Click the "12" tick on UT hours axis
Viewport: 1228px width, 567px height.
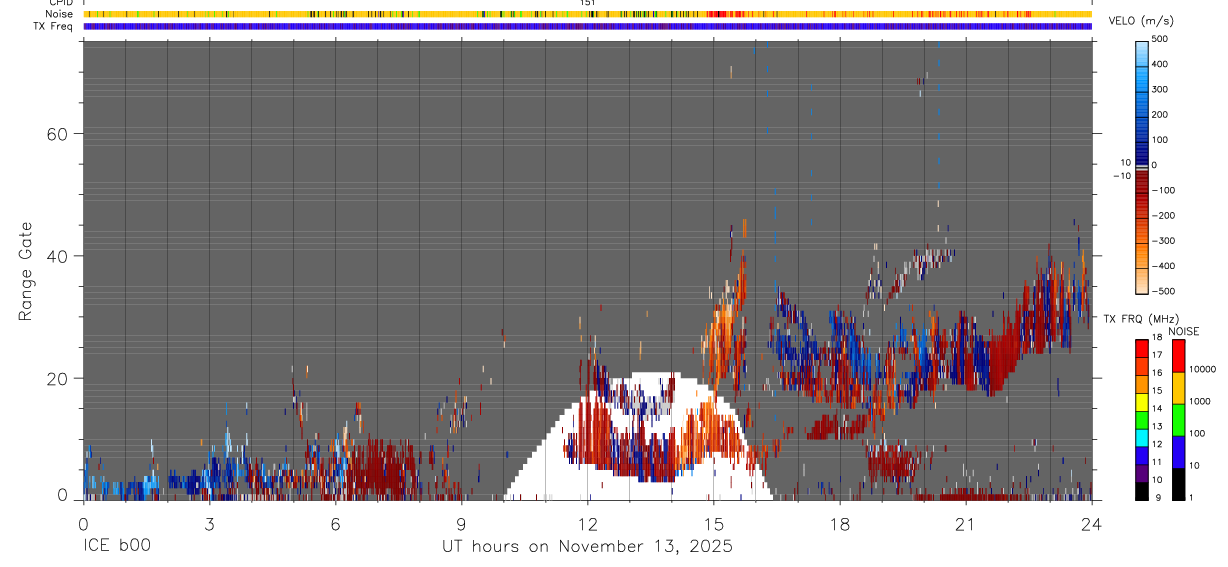tap(587, 523)
